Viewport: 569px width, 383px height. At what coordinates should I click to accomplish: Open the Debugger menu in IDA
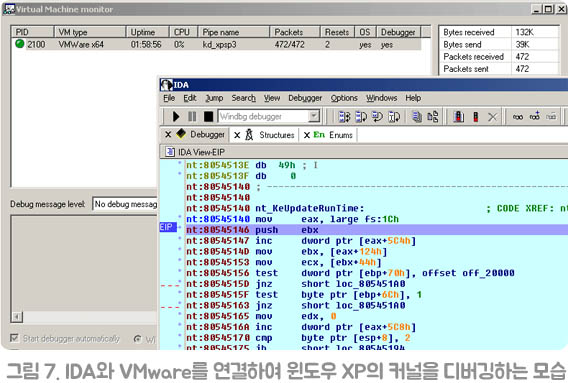click(305, 98)
